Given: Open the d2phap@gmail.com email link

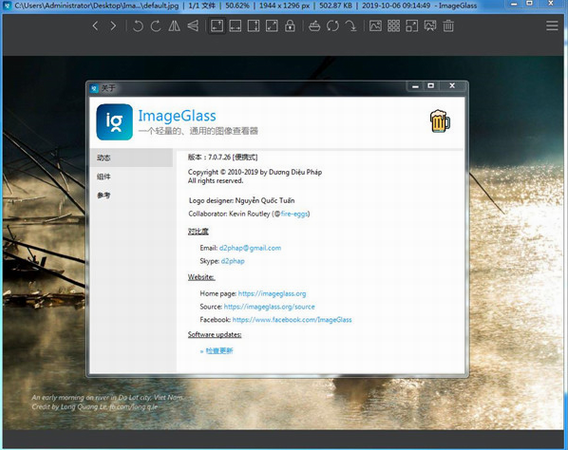Looking at the screenshot, I should (x=250, y=248).
